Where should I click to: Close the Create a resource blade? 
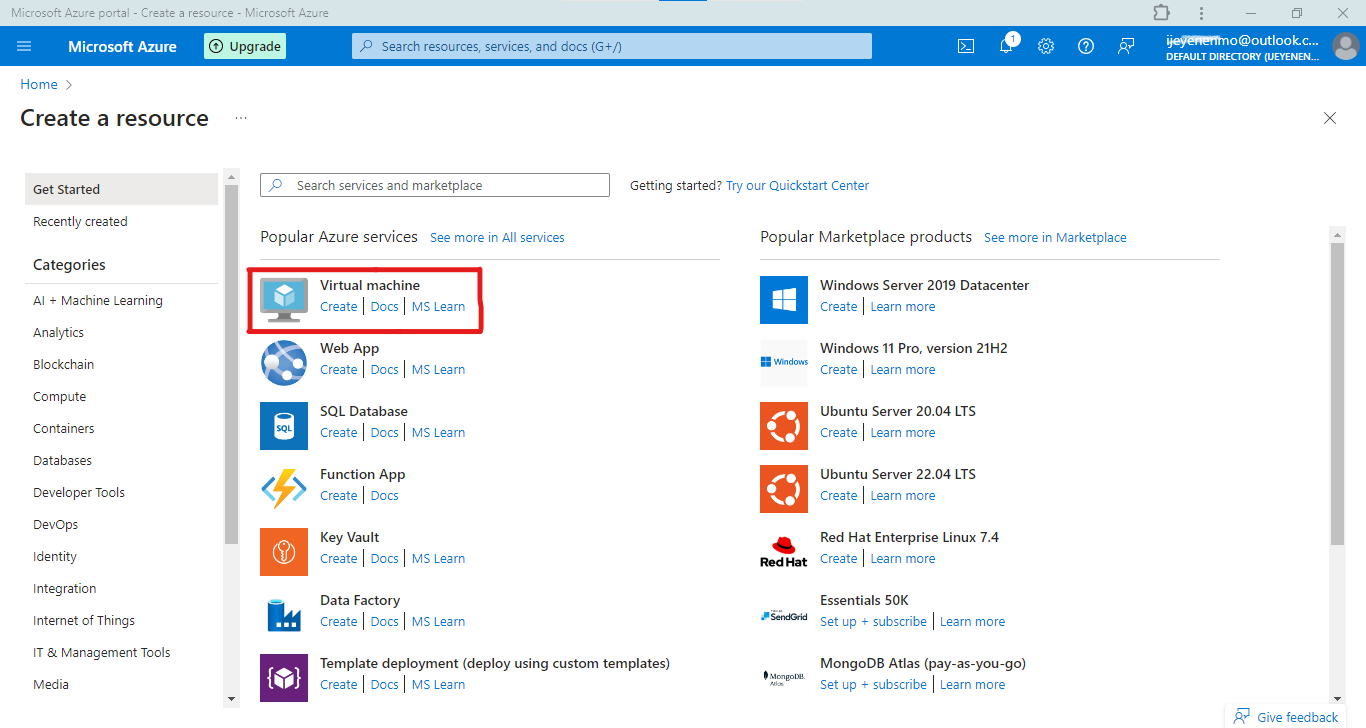coord(1330,118)
